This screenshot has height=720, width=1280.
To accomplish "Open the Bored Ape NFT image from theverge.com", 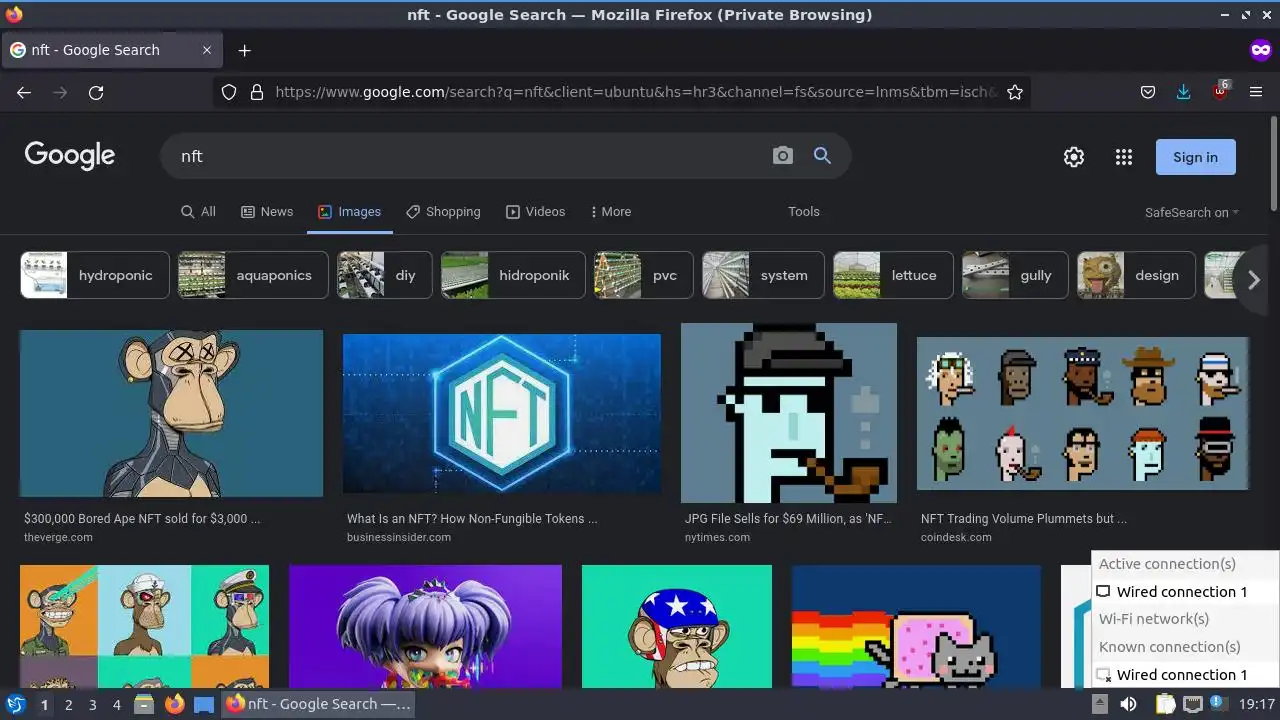I will click(x=171, y=413).
